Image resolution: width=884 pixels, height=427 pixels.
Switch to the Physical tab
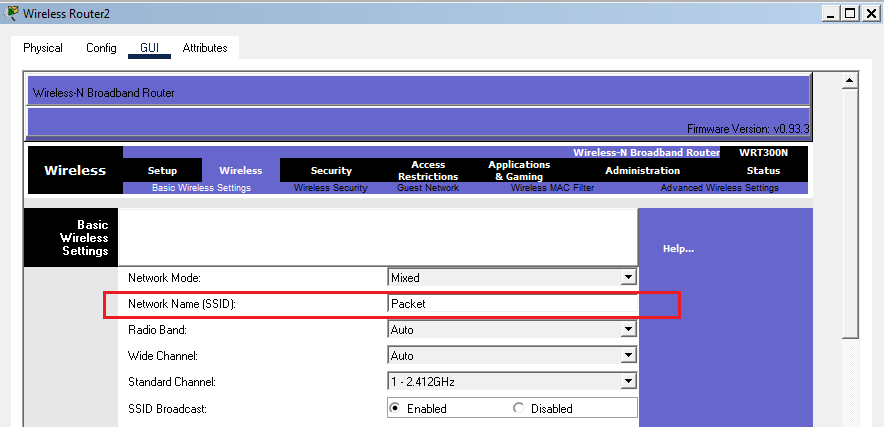pyautogui.click(x=43, y=48)
